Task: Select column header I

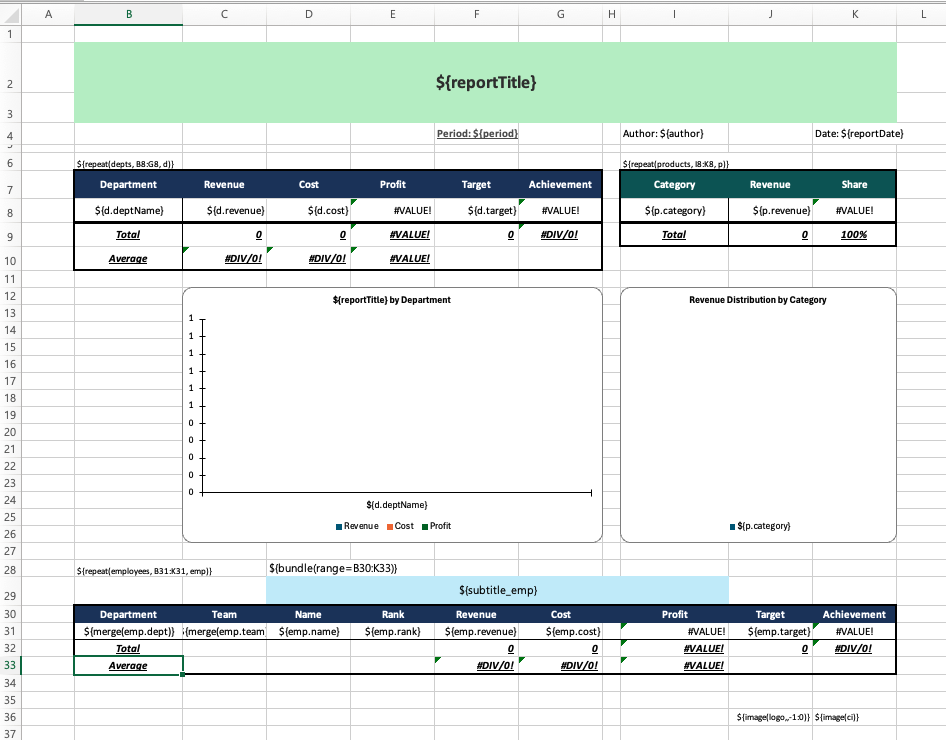Action: tap(674, 14)
